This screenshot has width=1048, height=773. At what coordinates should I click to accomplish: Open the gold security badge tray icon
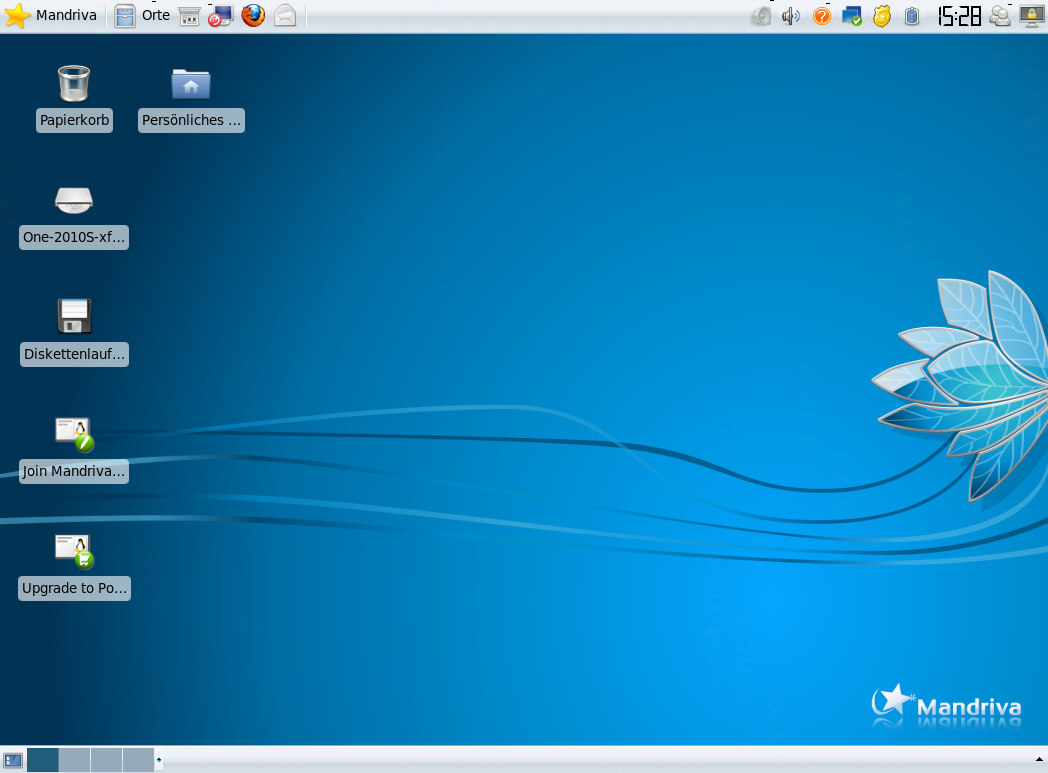[881, 16]
